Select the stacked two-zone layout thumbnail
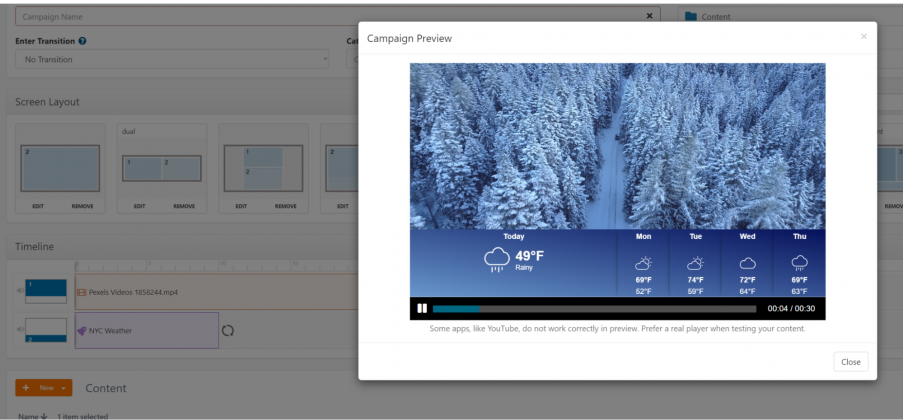This screenshot has width=903, height=420. click(263, 168)
